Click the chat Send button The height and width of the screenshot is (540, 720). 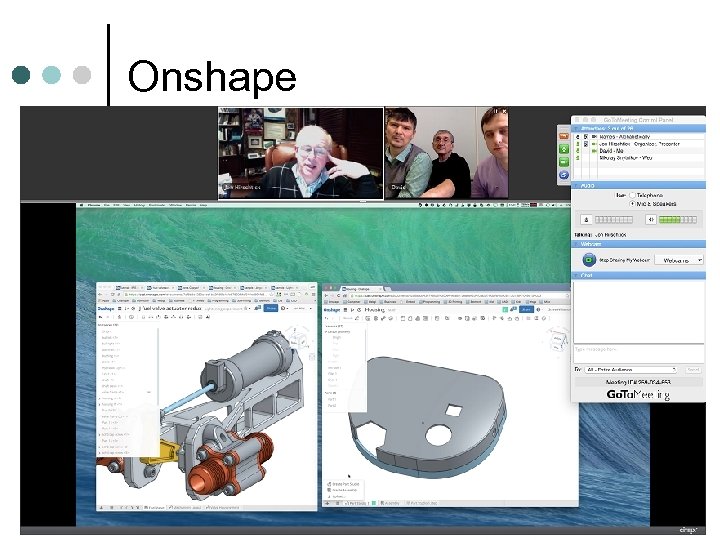pos(693,369)
